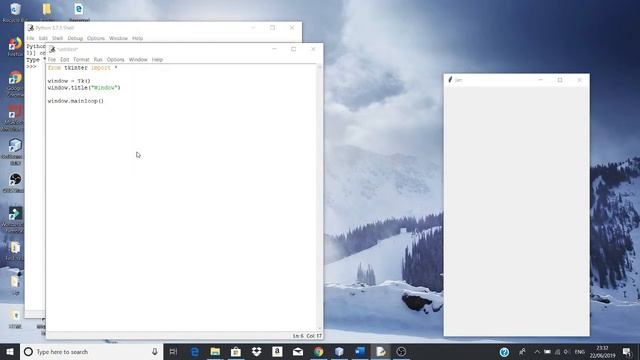Open the editor window's File menu
The image size is (640, 360).
point(52,60)
